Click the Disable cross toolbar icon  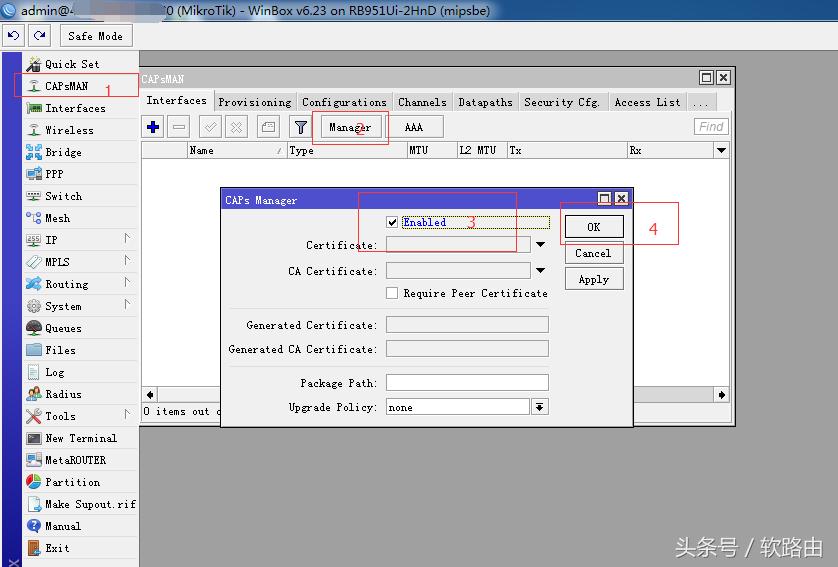point(236,127)
